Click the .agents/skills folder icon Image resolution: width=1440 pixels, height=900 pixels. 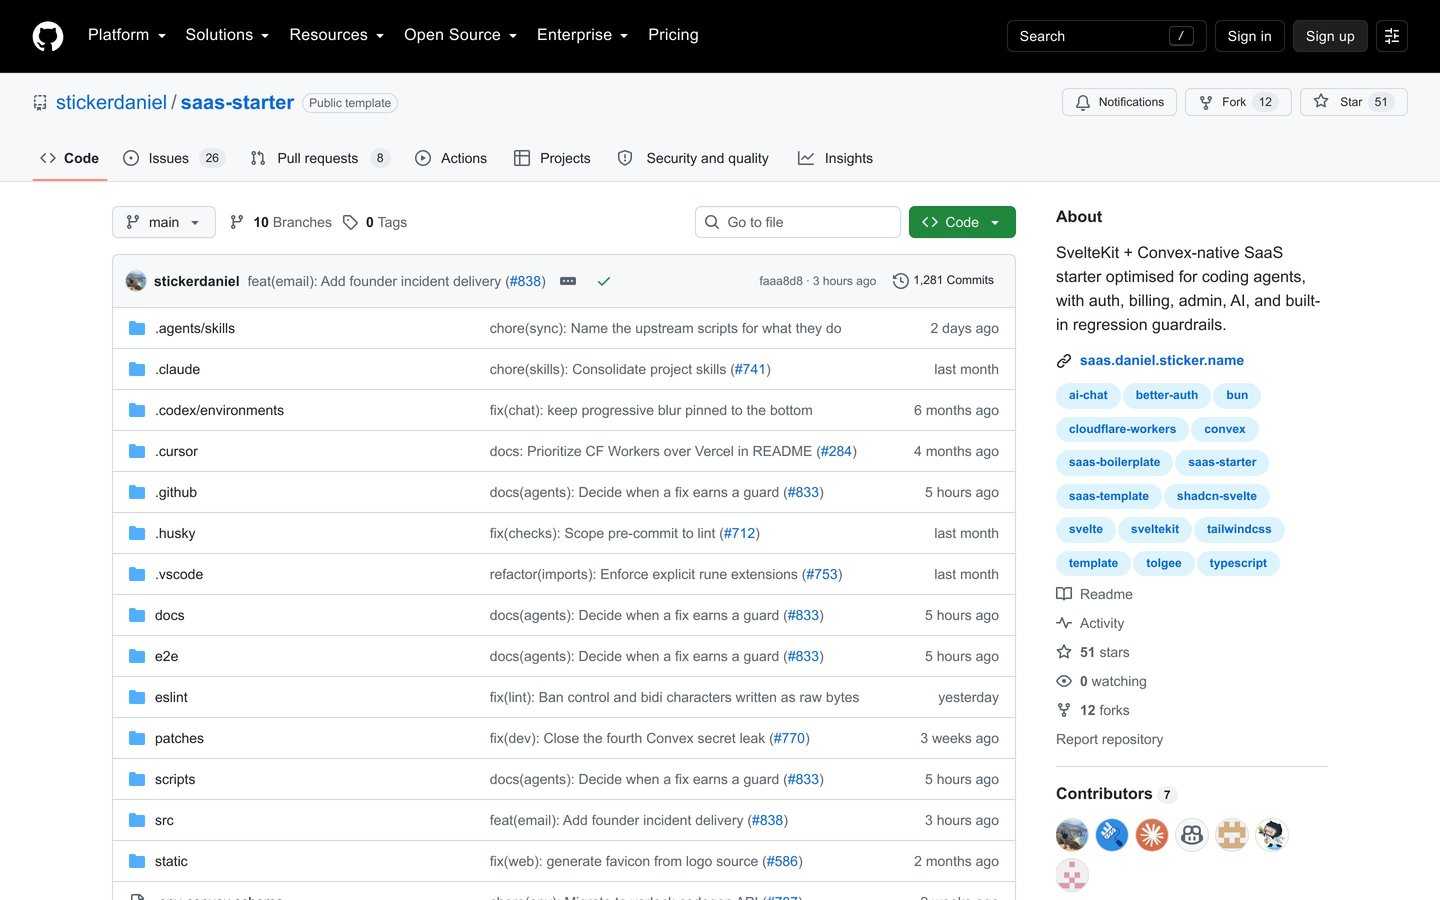click(137, 328)
